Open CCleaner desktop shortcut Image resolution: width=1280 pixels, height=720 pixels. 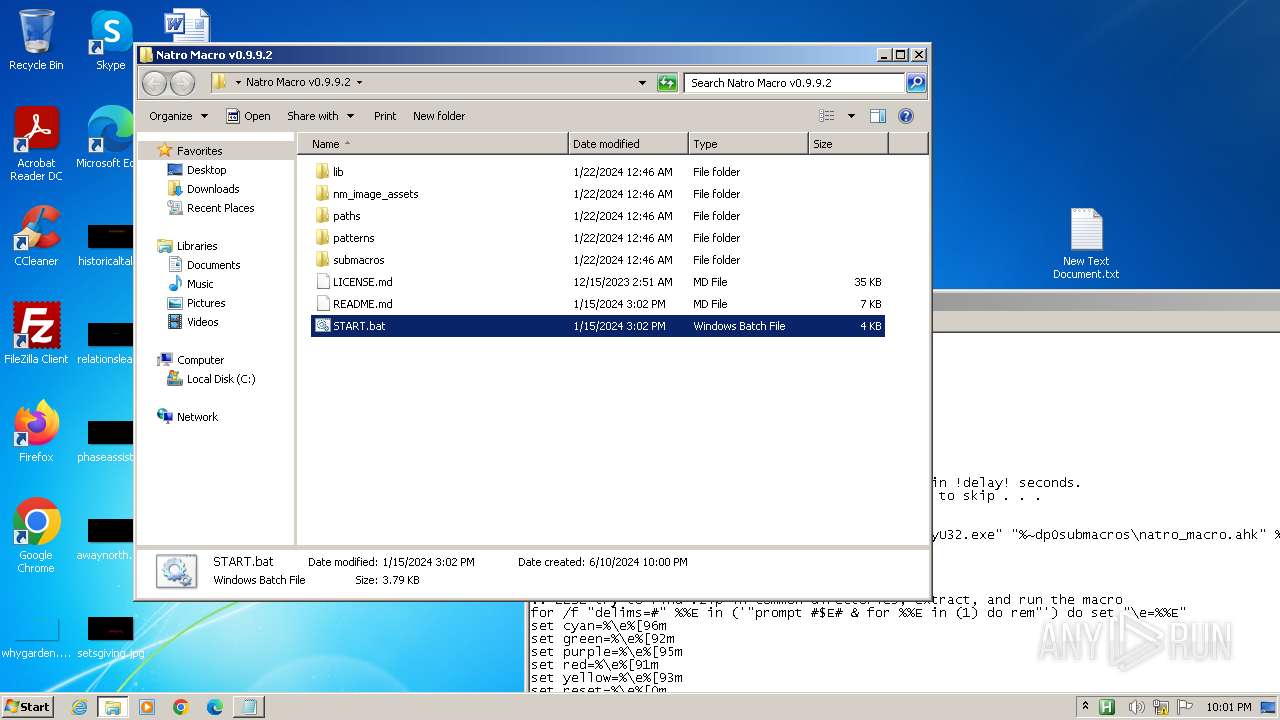click(36, 236)
